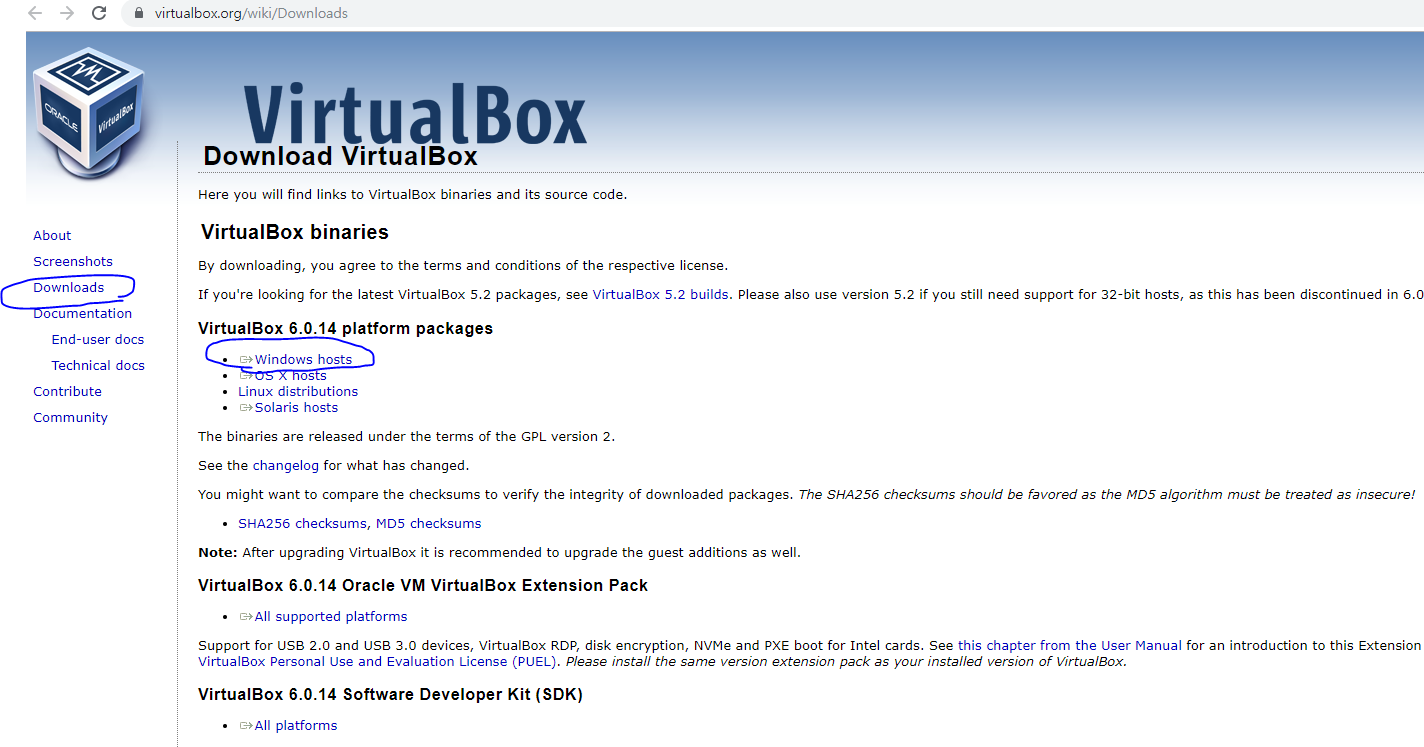
Task: Click the browser back arrow
Action: pos(35,13)
